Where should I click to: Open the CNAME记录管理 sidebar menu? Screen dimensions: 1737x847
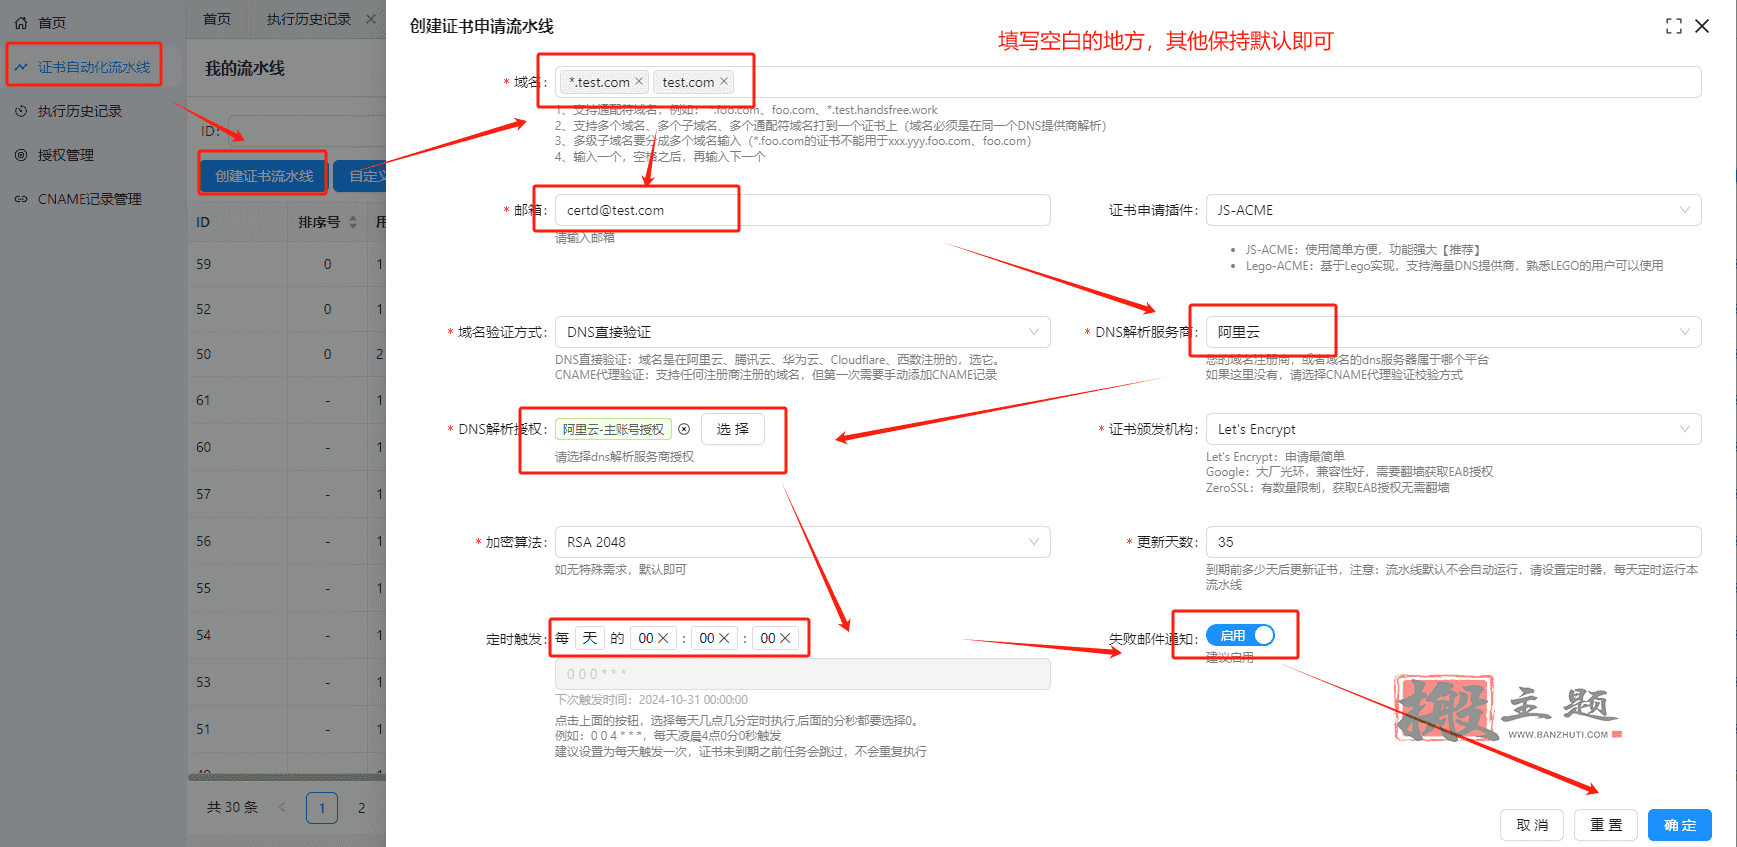pos(89,199)
